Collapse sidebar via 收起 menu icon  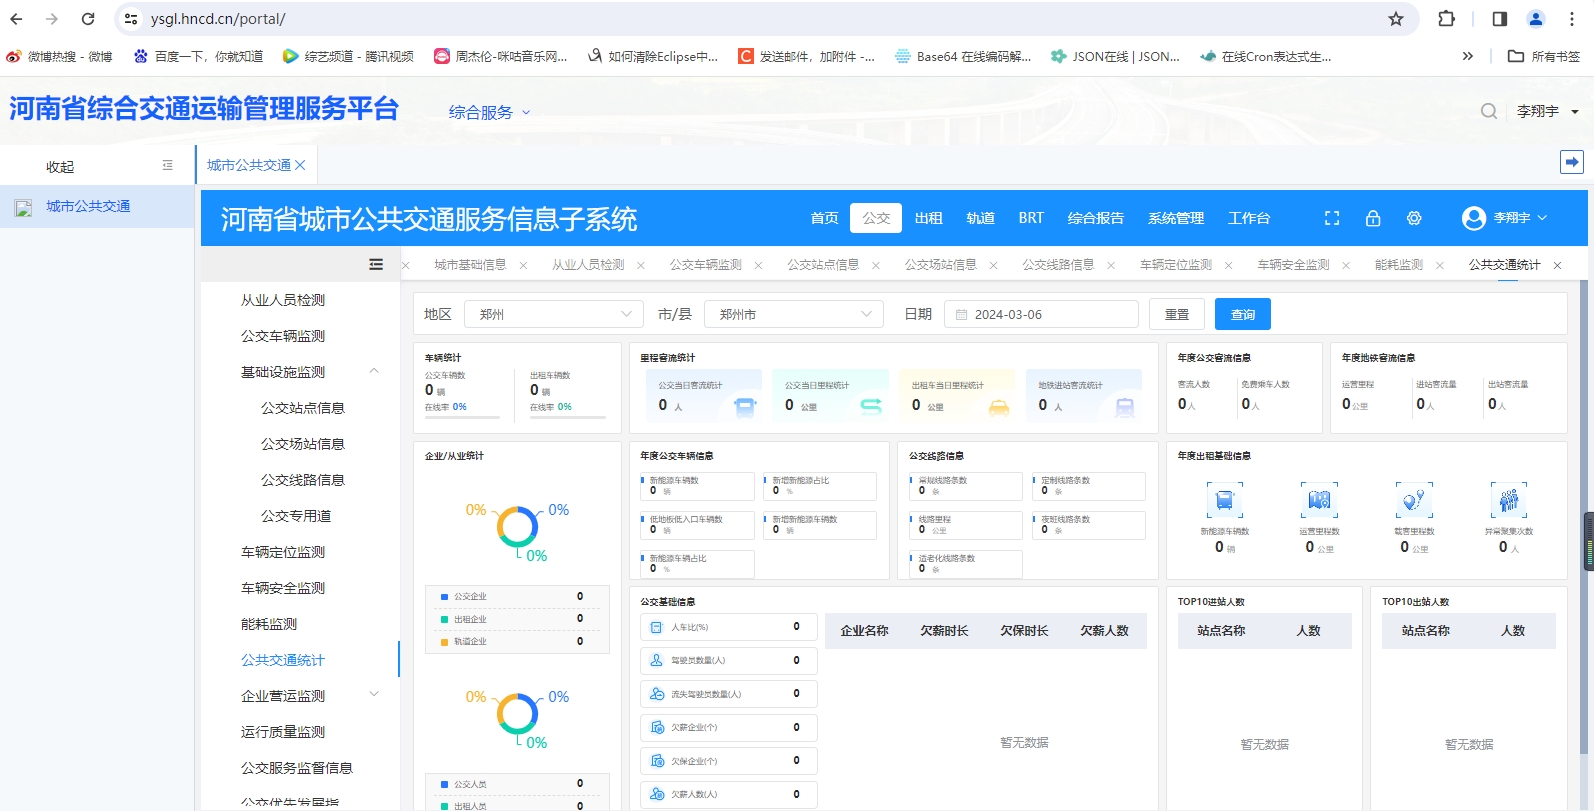[x=167, y=166]
